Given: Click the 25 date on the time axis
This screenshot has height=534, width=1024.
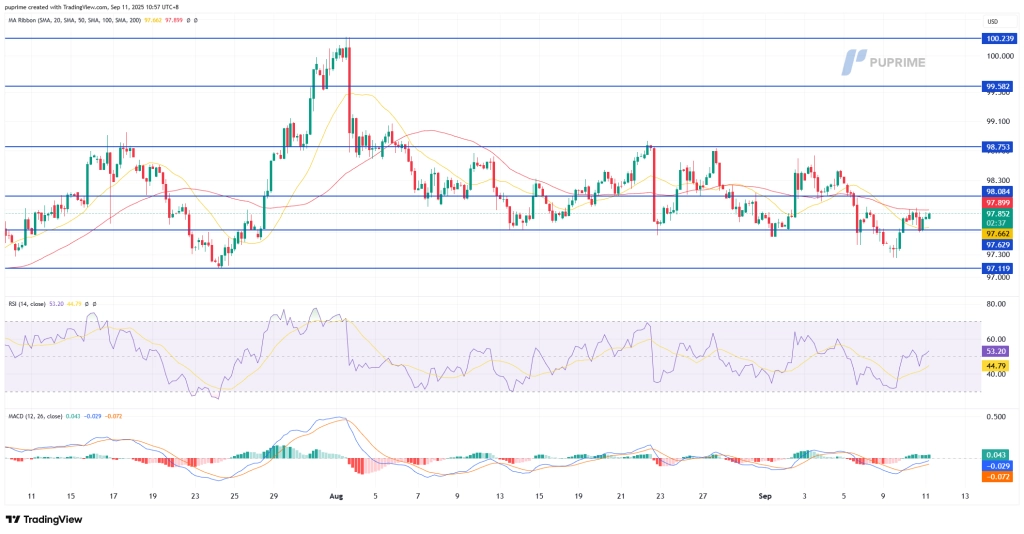Looking at the screenshot, I should pyautogui.click(x=234, y=496).
